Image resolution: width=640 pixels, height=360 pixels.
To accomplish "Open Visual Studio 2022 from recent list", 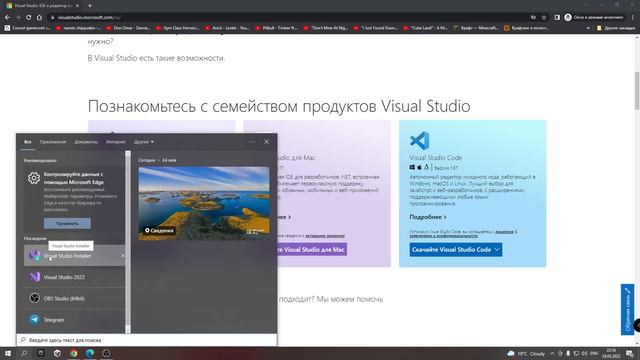I will point(74,277).
